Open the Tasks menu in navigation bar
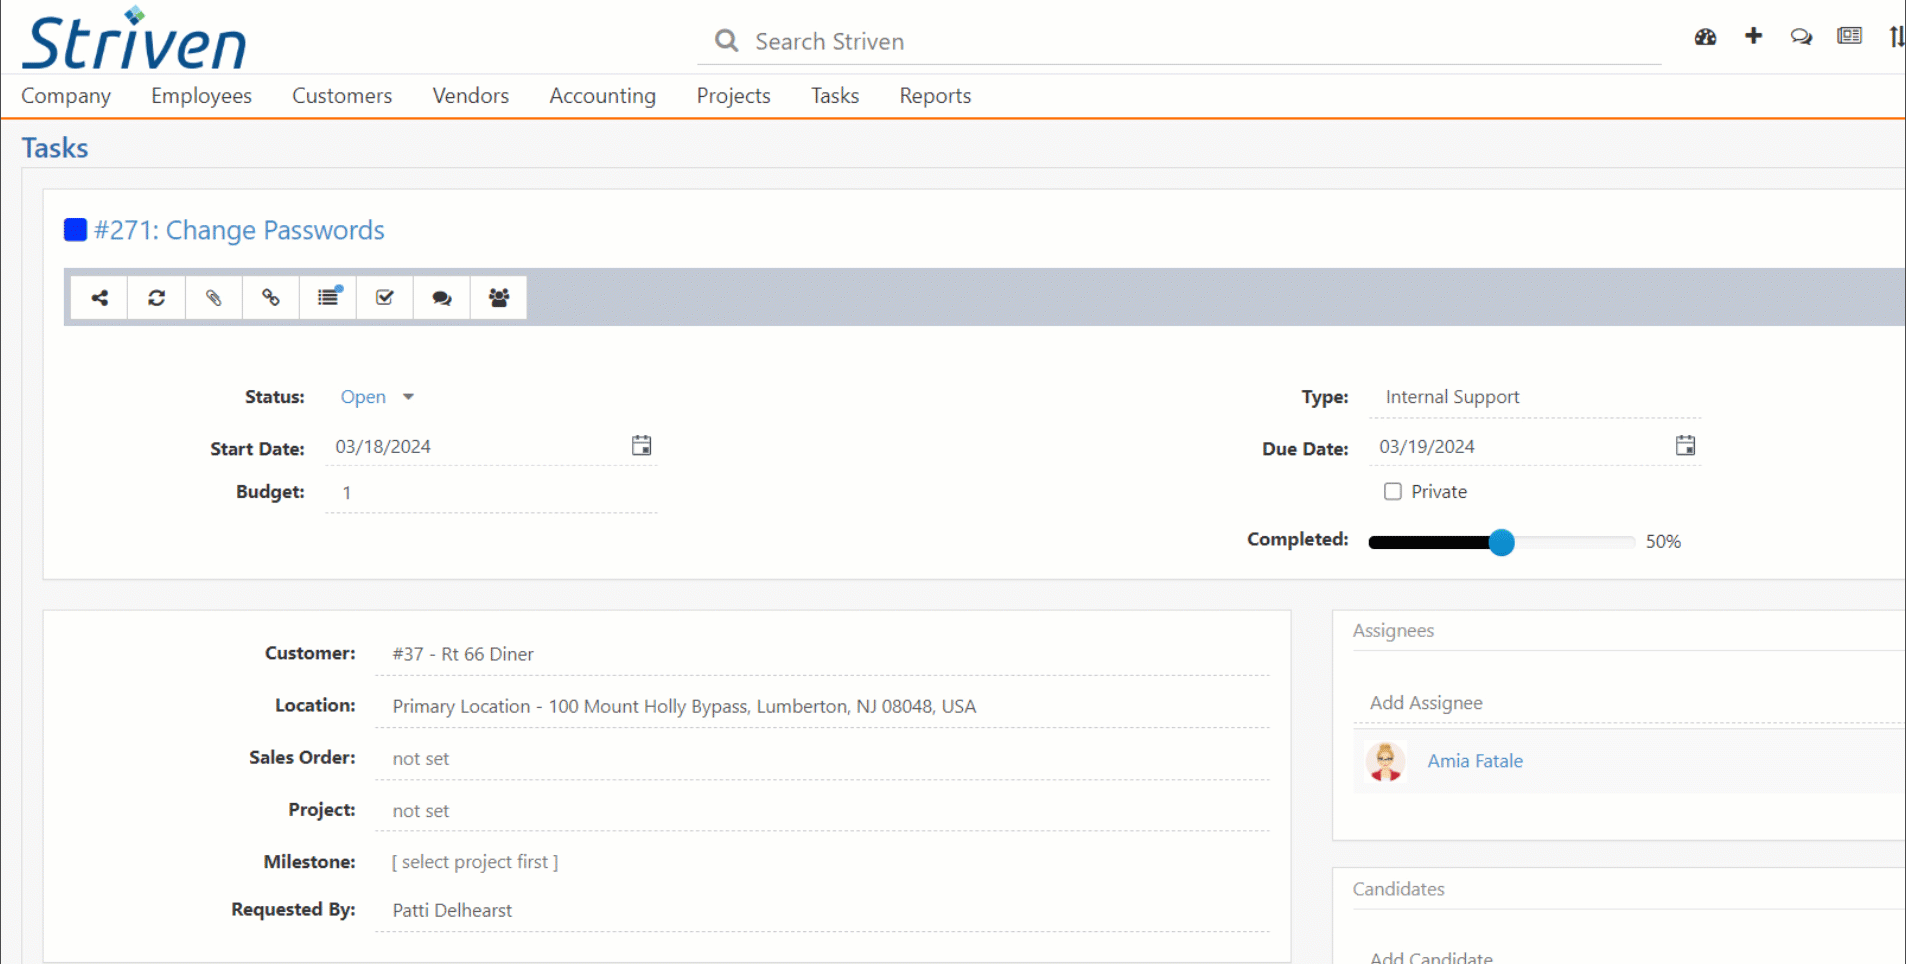The height and width of the screenshot is (964, 1906). (x=835, y=96)
